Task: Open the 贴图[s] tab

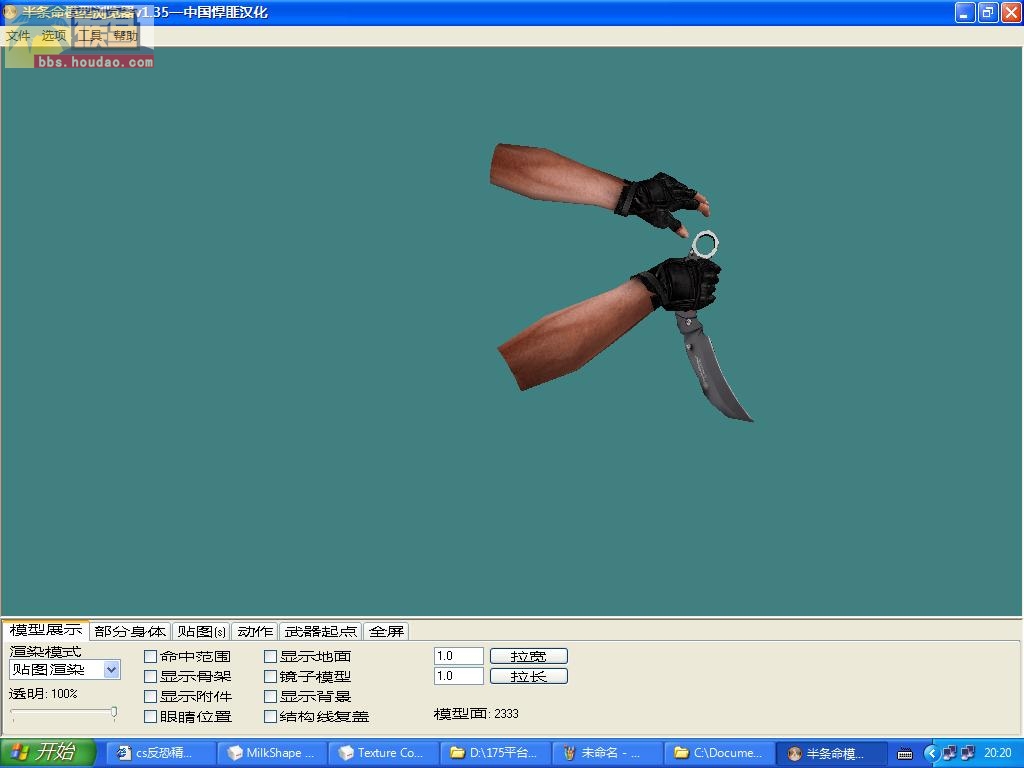Action: (x=201, y=632)
